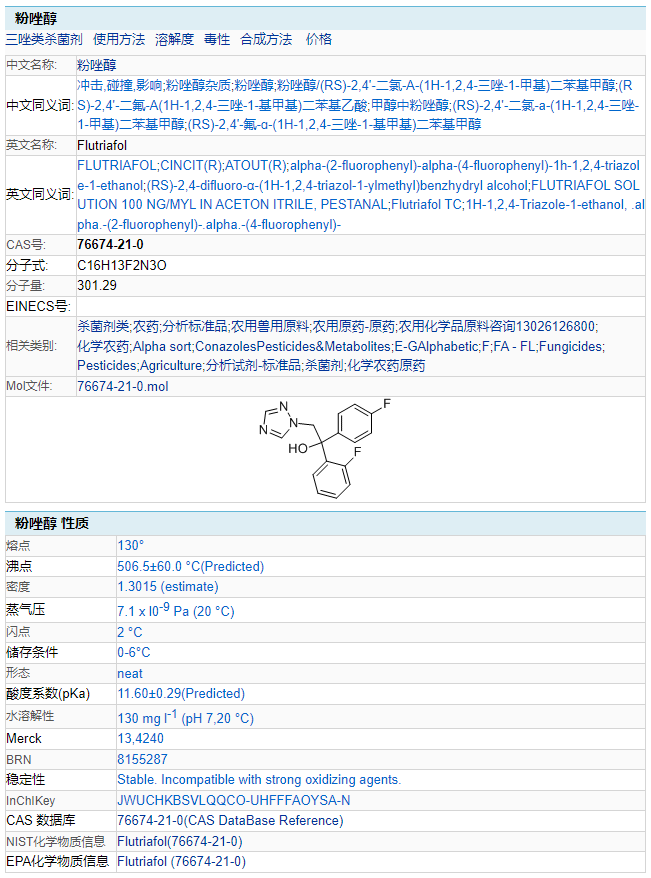Click the storage condition 0-6°C
This screenshot has width=651, height=878.
[134, 653]
